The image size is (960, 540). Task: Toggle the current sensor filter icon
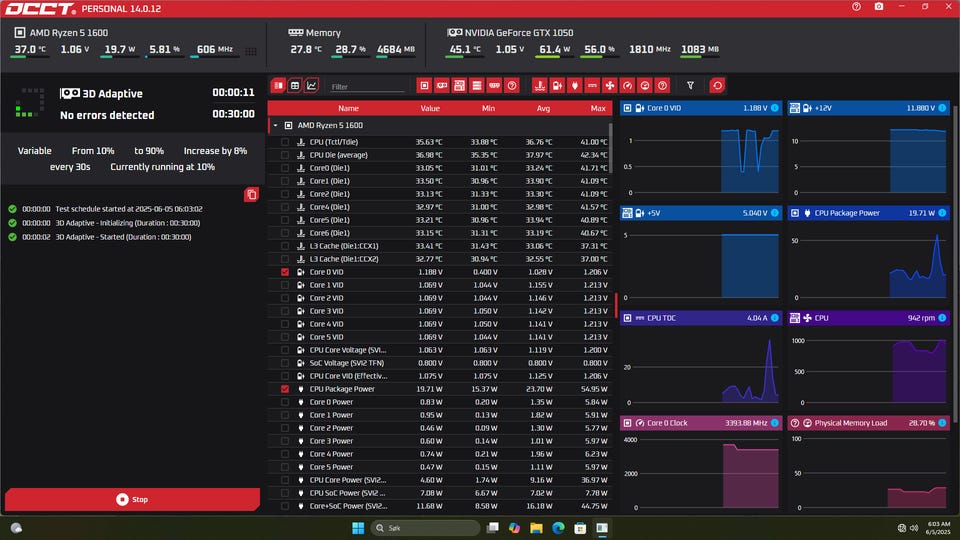[592, 86]
